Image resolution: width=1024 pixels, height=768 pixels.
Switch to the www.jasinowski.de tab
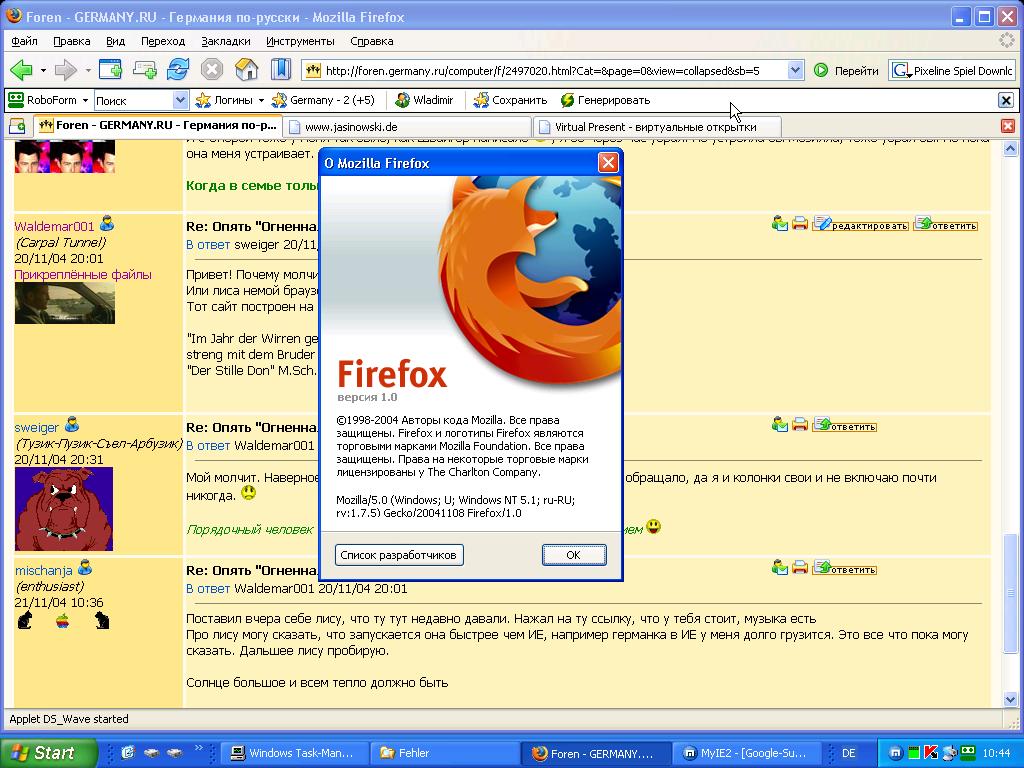tap(406, 127)
